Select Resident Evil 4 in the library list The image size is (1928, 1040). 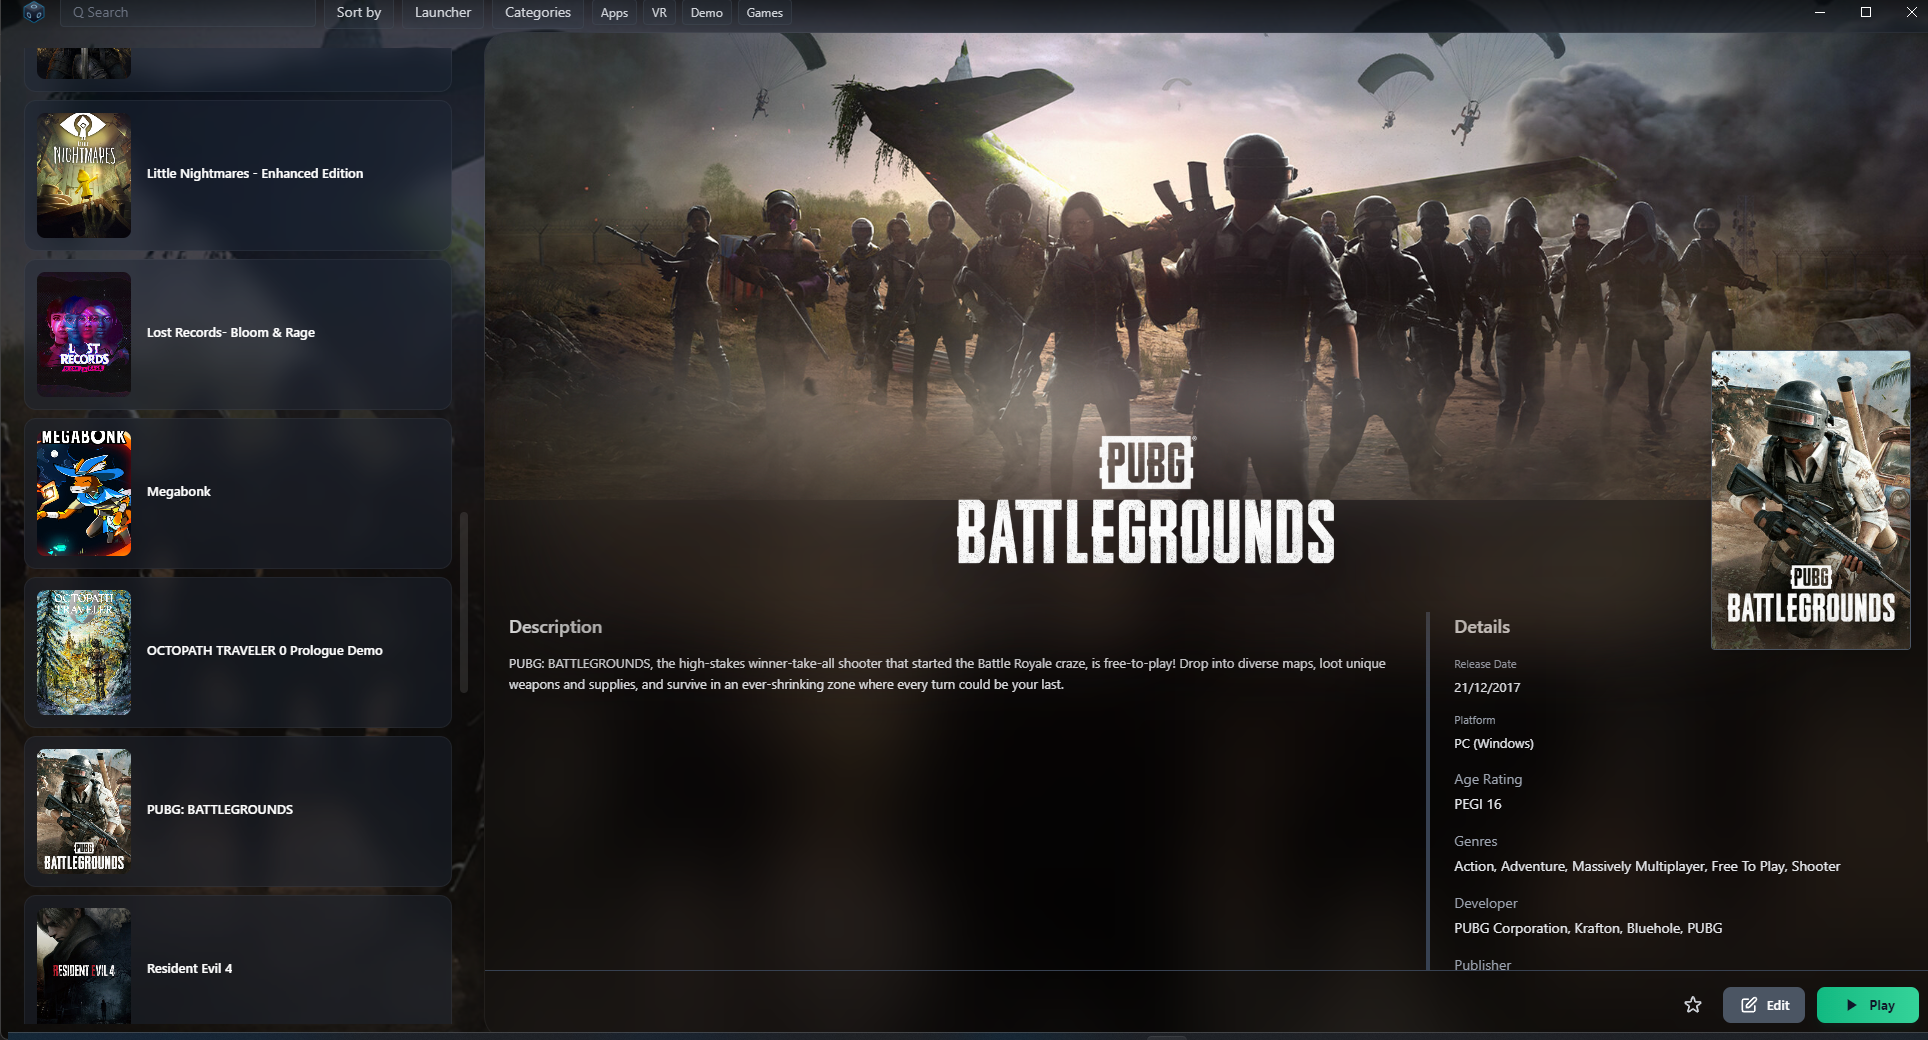point(189,968)
